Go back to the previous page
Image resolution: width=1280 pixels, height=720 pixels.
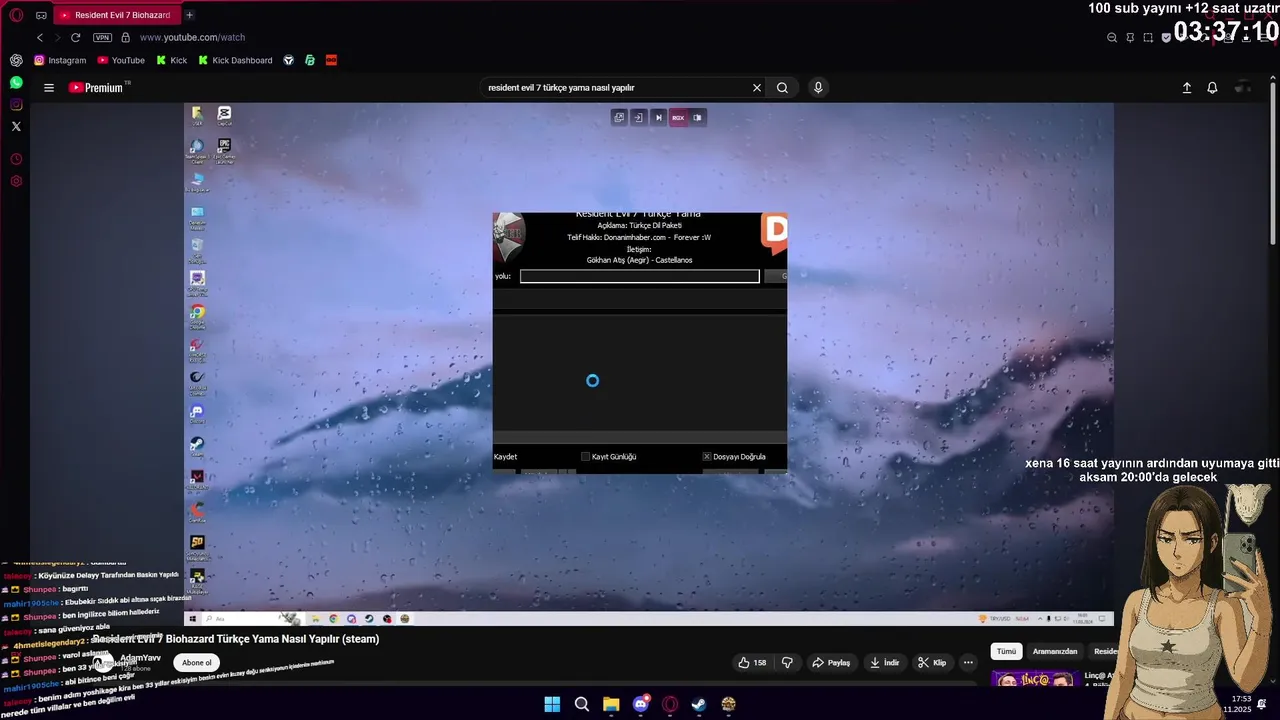click(40, 37)
